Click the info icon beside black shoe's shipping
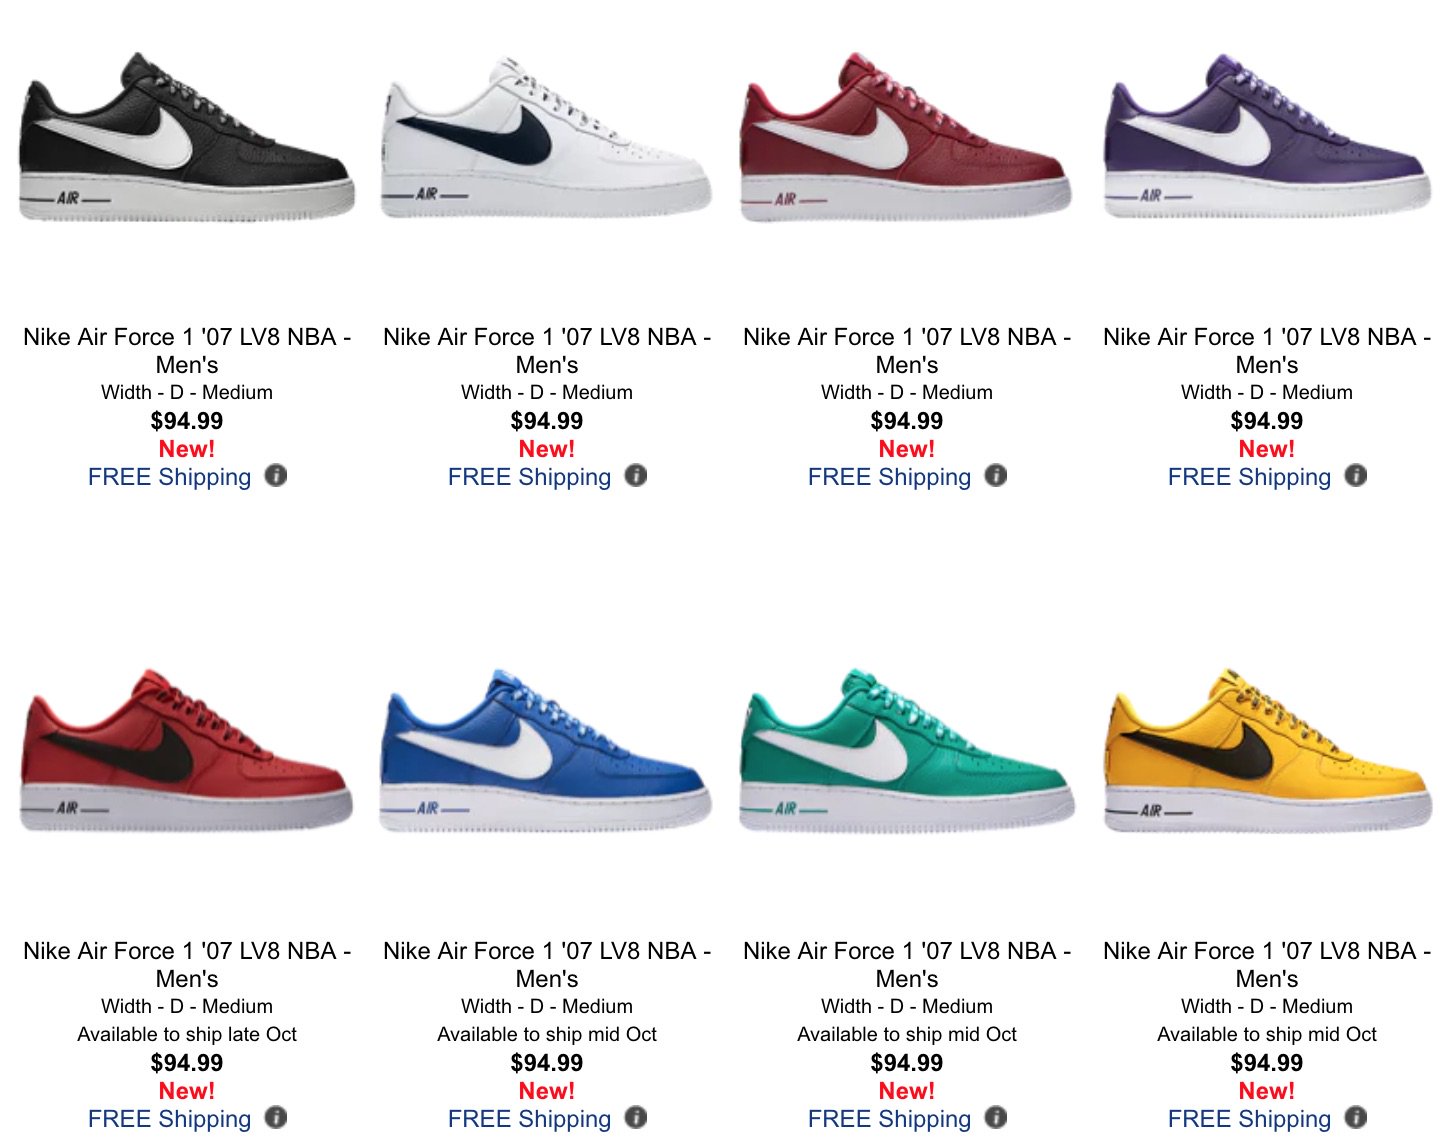Screen dimensions: 1456x1144 pyautogui.click(x=276, y=476)
